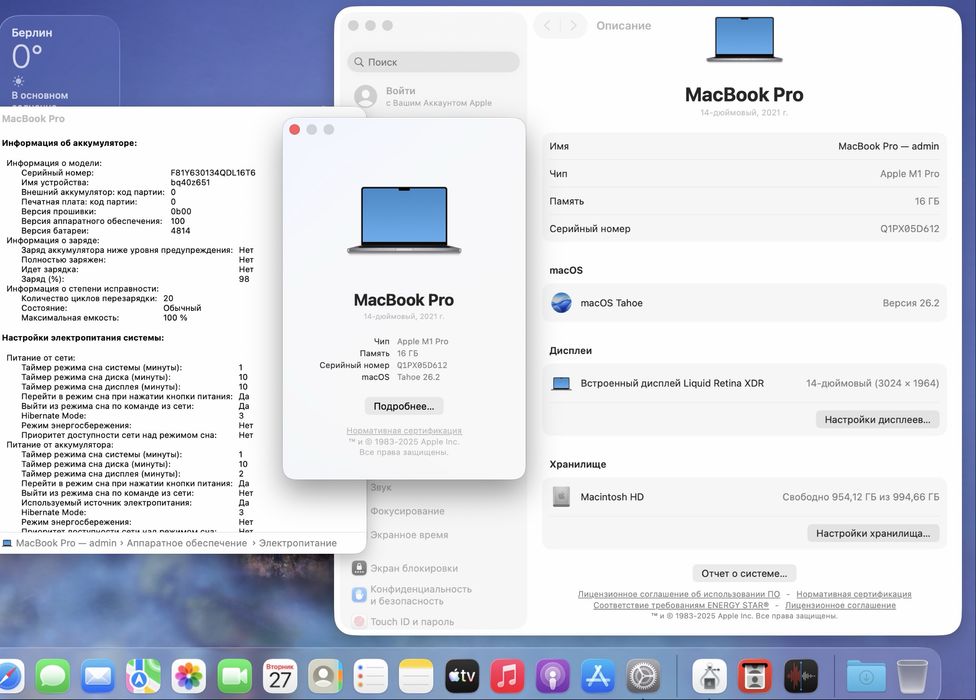The width and height of the screenshot is (976, 700).
Task: Click the built-in Liquid Retina display icon
Action: [x=561, y=384]
